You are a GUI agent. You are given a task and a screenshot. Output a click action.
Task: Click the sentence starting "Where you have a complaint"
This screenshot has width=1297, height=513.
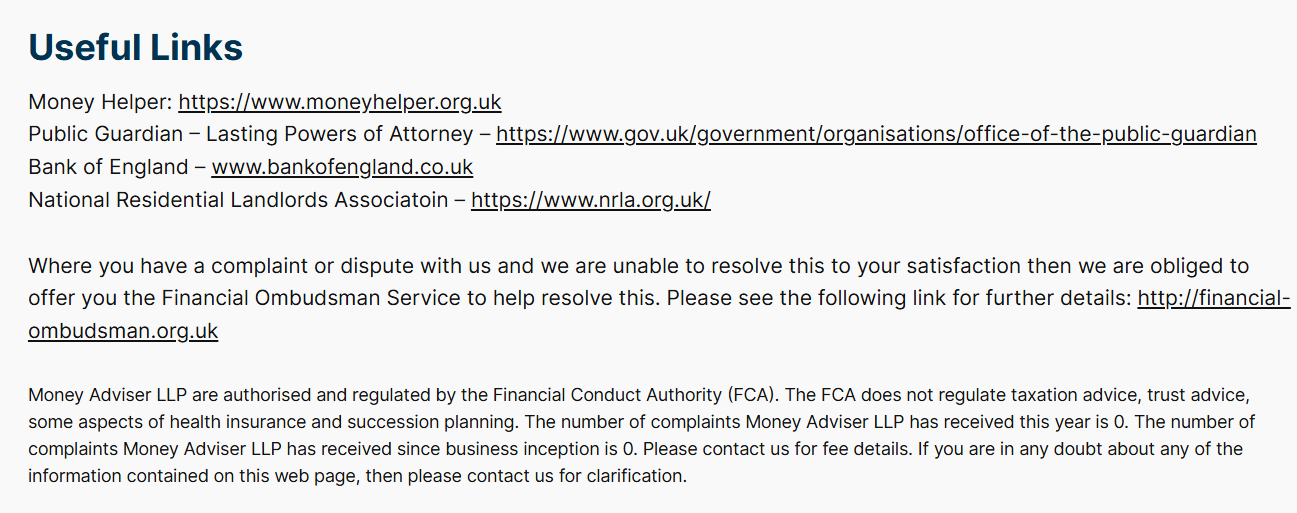[x=300, y=266]
